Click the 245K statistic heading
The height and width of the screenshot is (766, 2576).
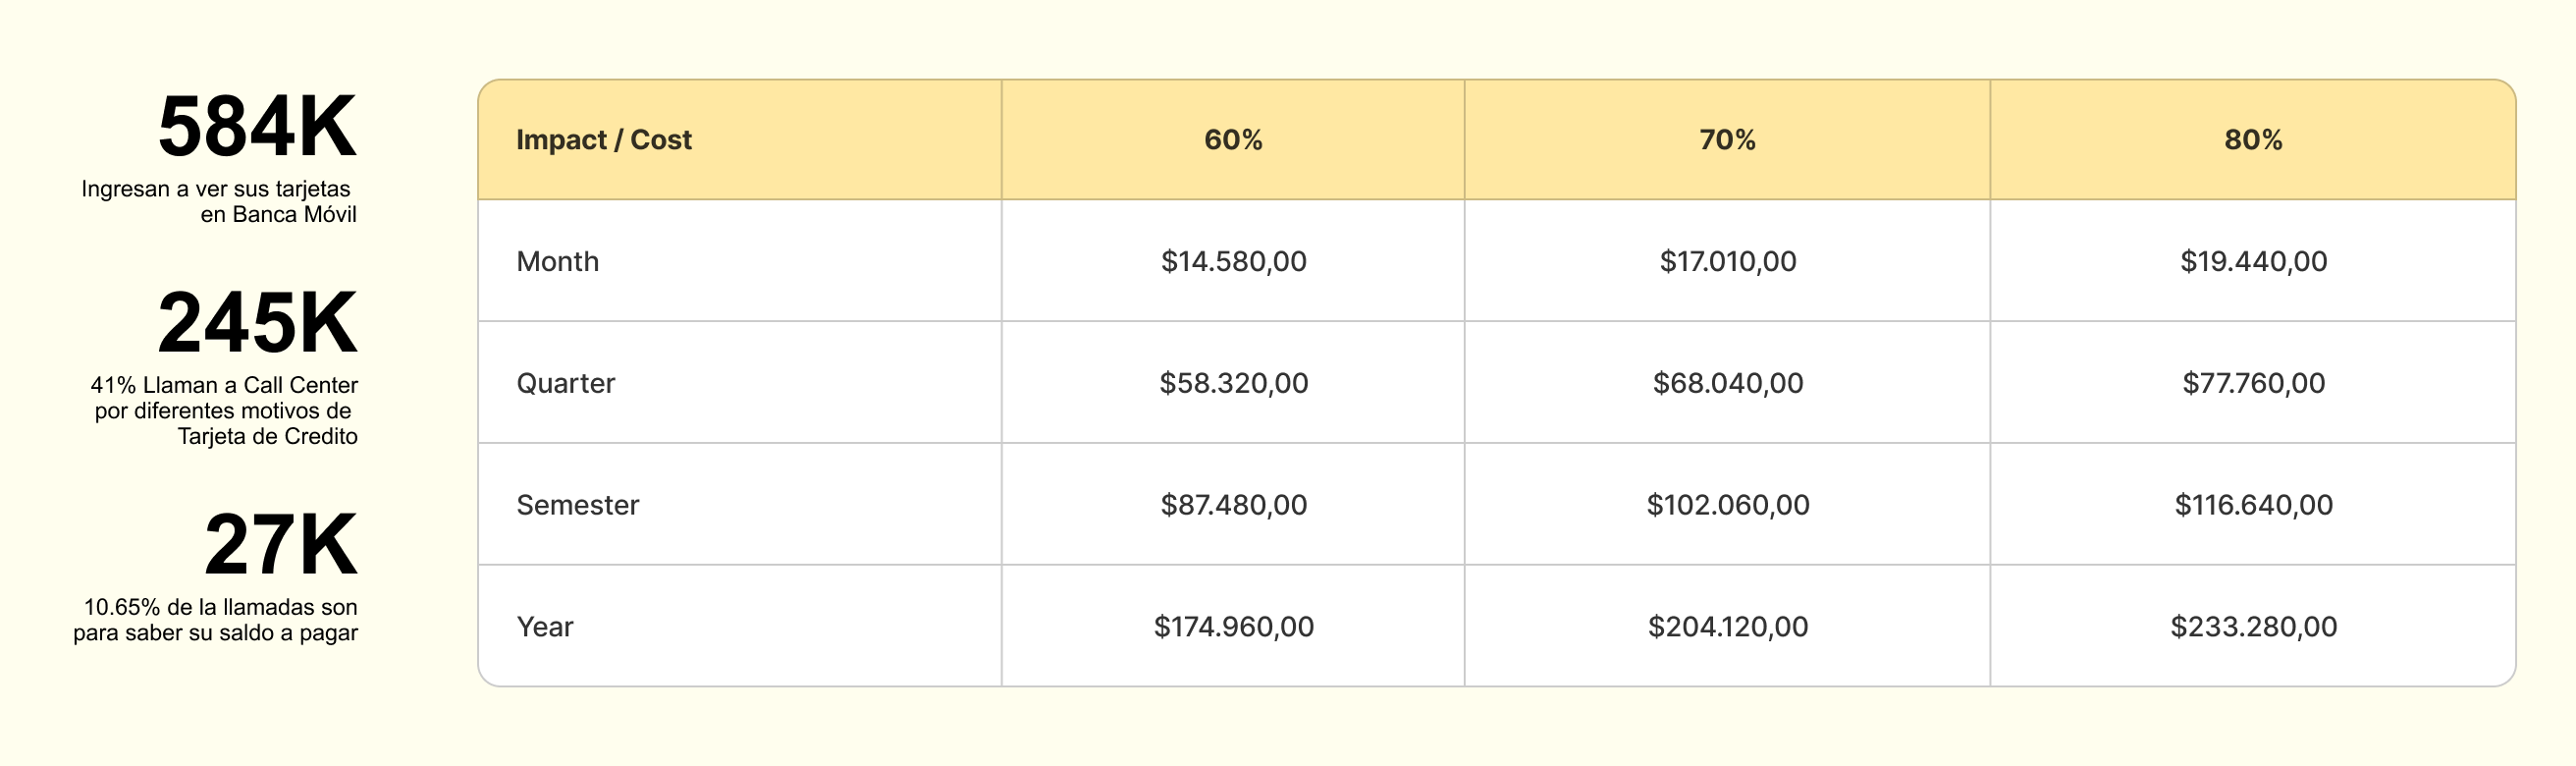(x=257, y=323)
